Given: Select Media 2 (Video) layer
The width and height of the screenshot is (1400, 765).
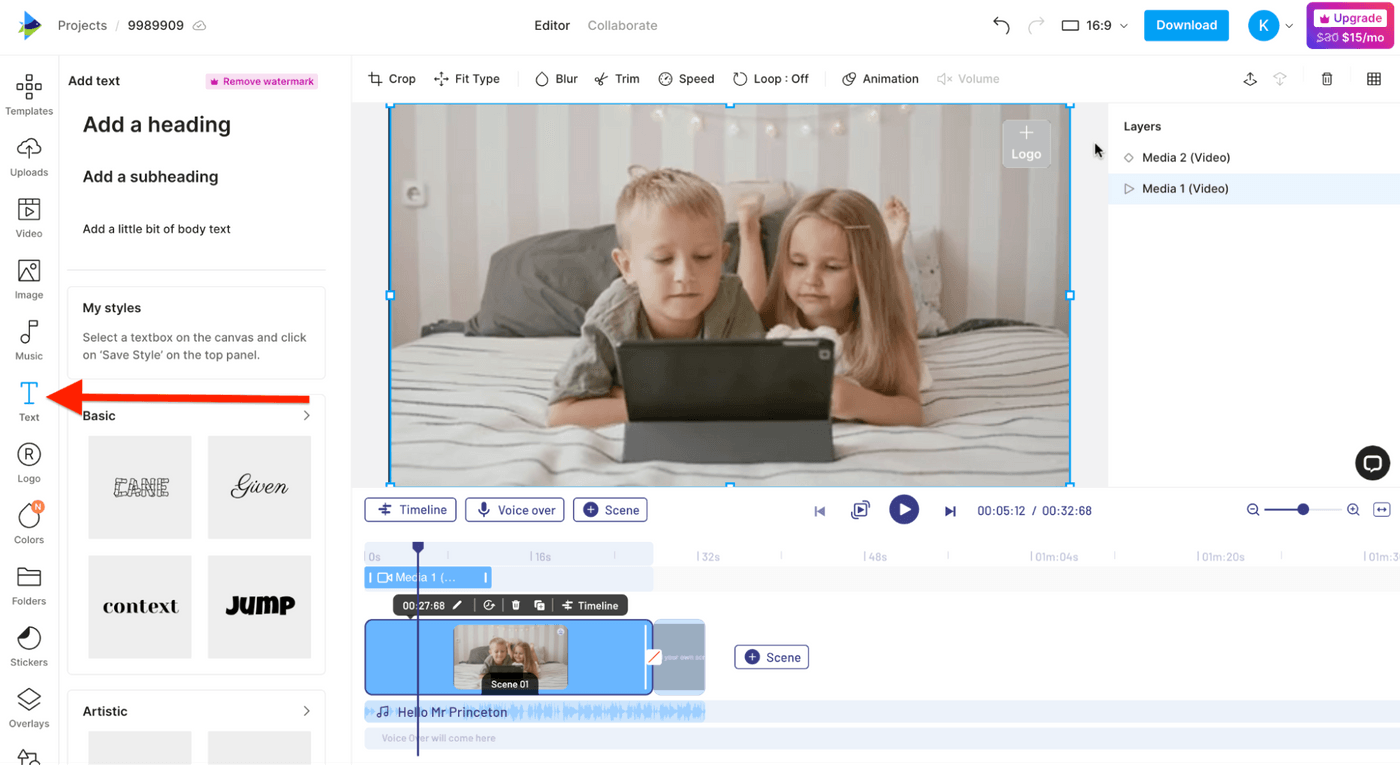Looking at the screenshot, I should pyautogui.click(x=1185, y=157).
